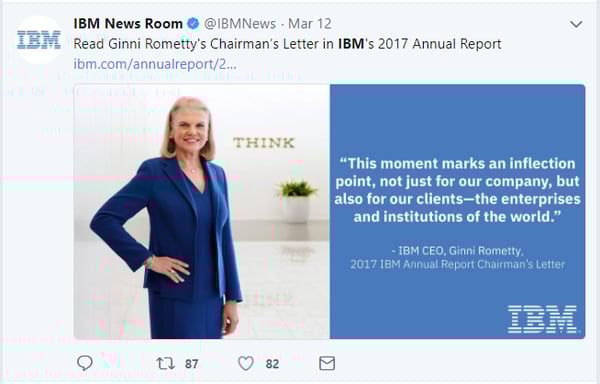600x384 pixels.
Task: Click the like count 82
Action: [x=272, y=364]
